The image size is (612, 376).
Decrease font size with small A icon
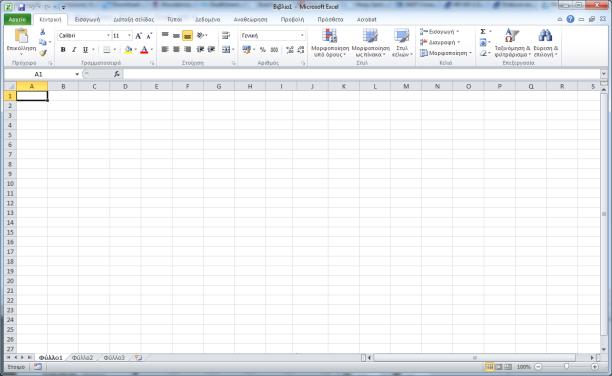pos(149,36)
